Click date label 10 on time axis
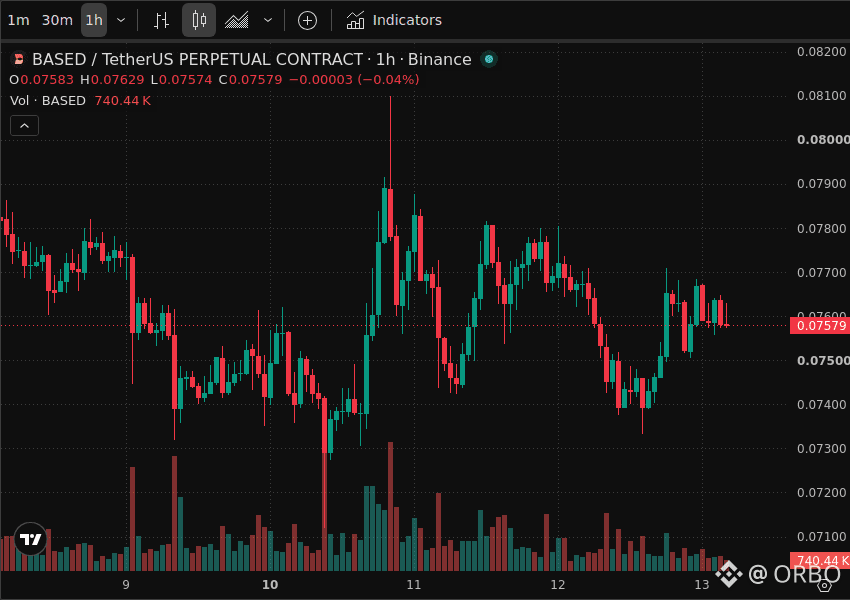This screenshot has height=600, width=850. coord(270,585)
